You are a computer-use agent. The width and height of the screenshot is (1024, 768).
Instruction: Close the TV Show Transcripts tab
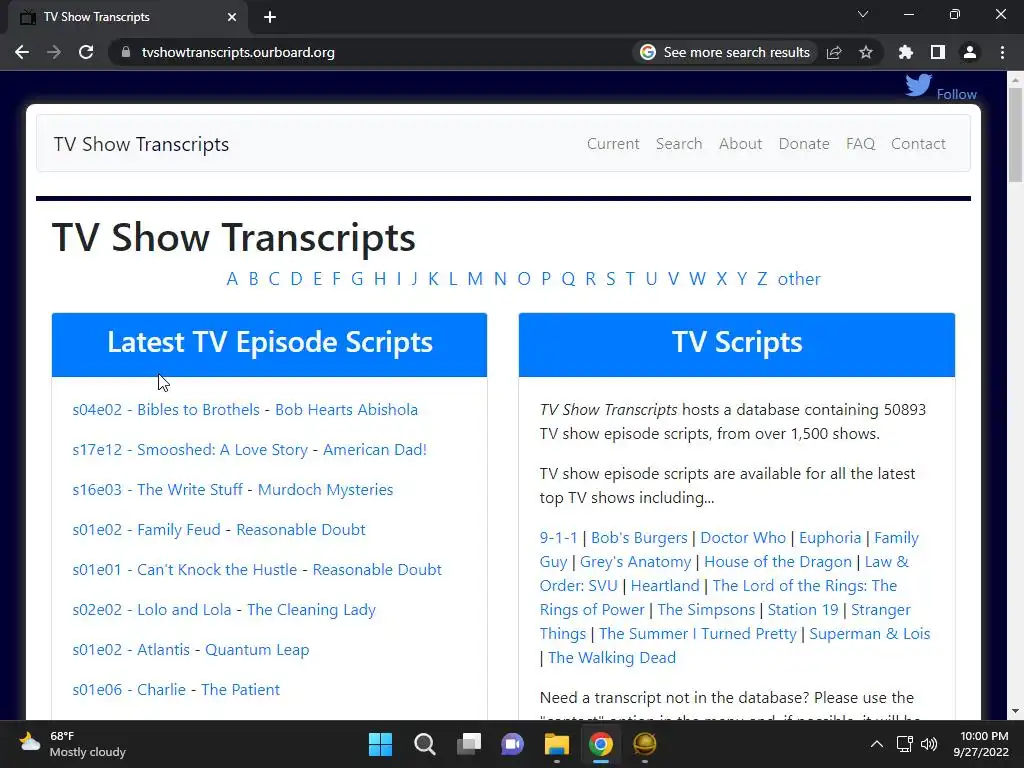pyautogui.click(x=232, y=17)
